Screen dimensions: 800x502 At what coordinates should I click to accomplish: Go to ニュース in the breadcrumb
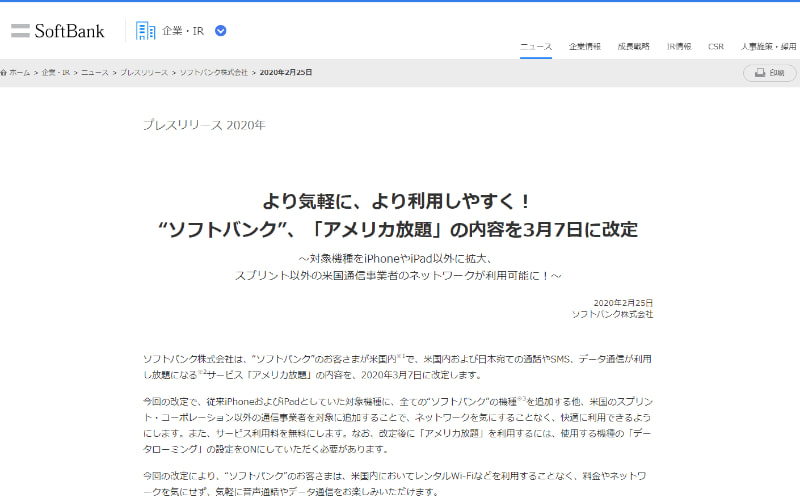[x=95, y=73]
